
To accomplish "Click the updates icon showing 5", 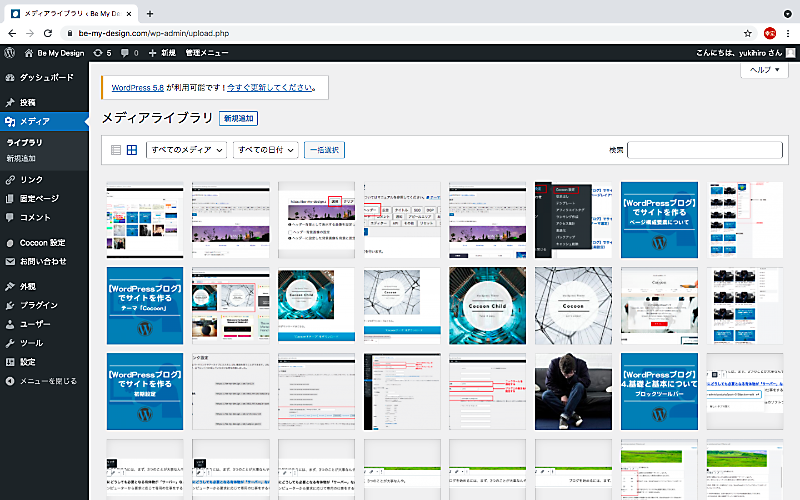I will click(101, 52).
